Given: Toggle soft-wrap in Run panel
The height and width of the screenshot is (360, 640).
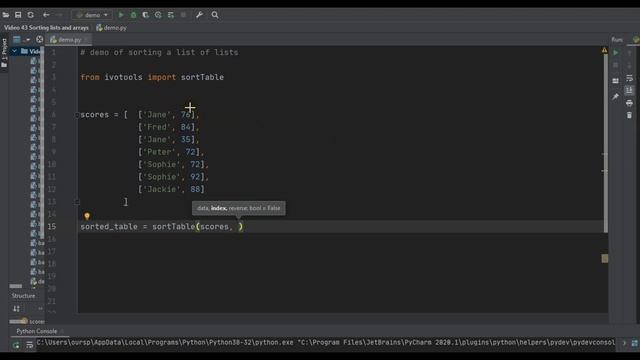Looking at the screenshot, I should coord(629,78).
